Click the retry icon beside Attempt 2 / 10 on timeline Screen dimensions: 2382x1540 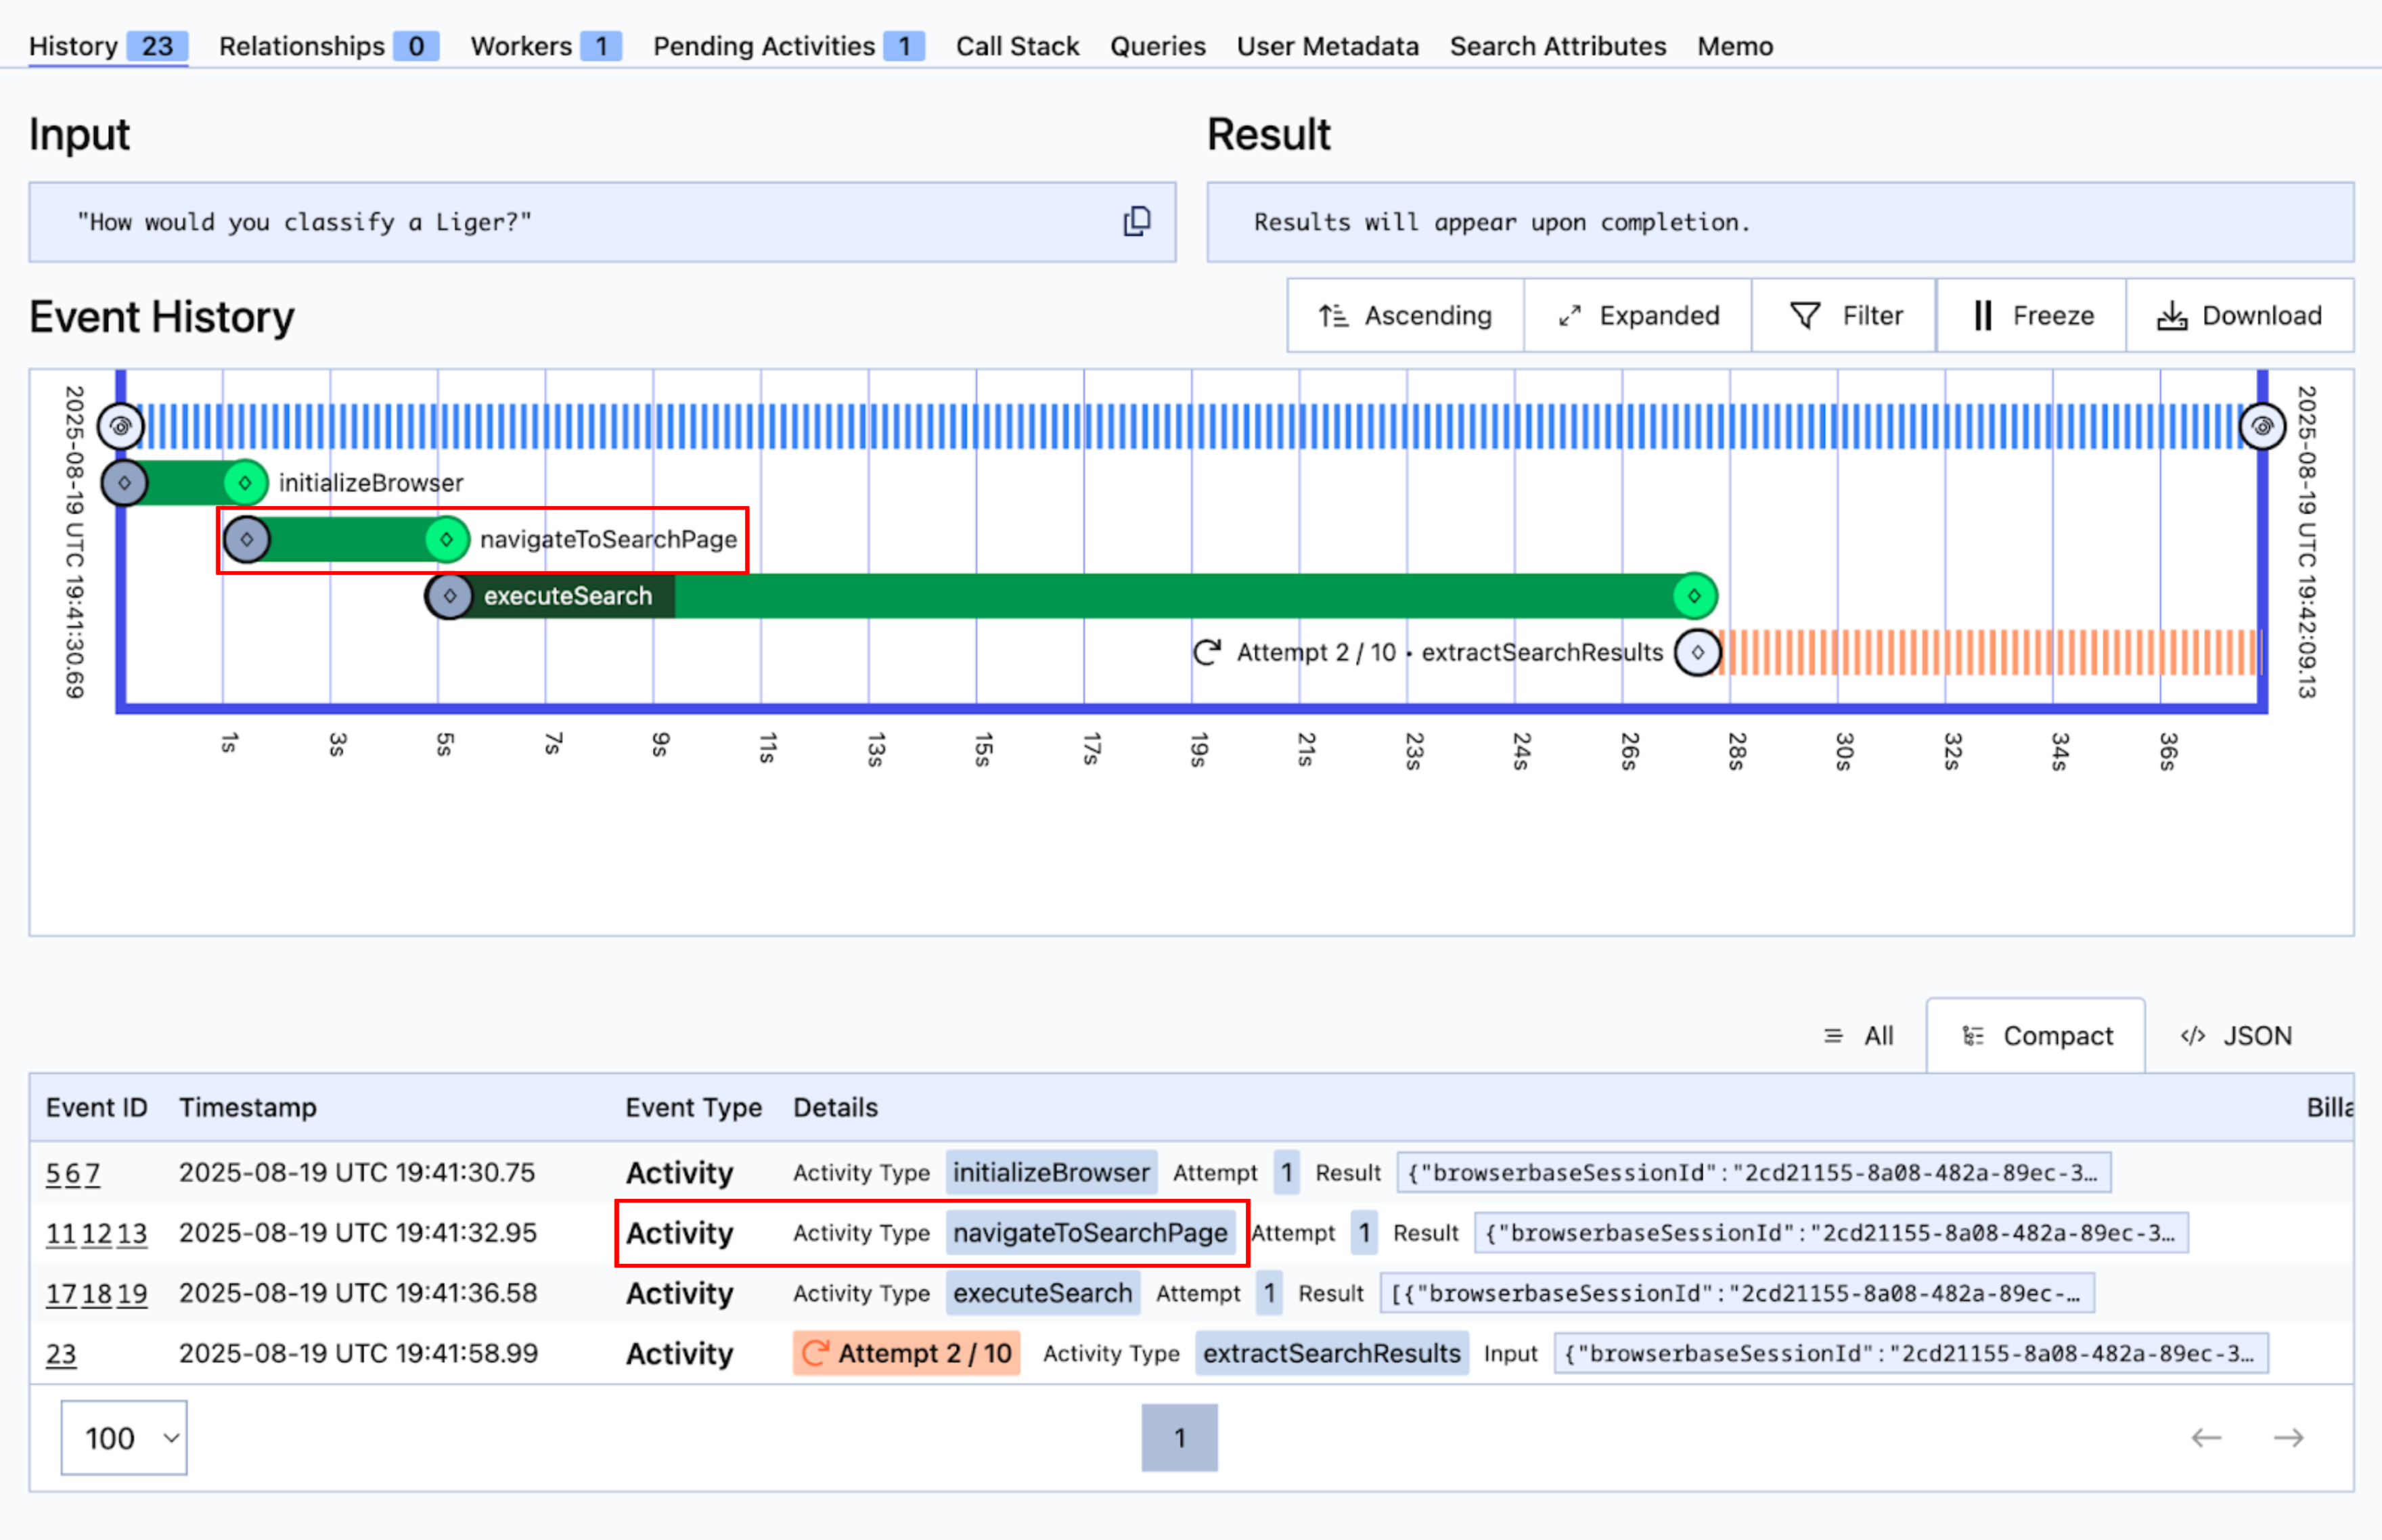[1208, 652]
